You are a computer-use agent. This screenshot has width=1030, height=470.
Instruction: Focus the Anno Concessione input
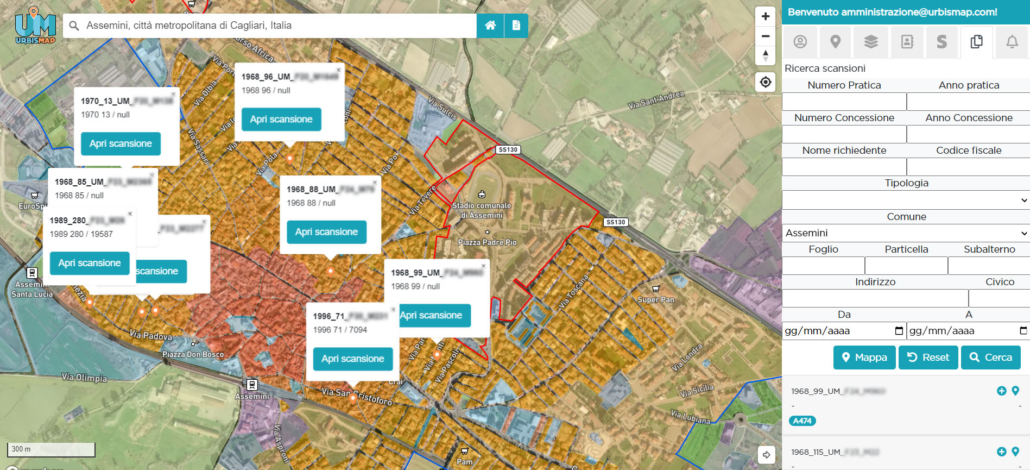point(968,135)
